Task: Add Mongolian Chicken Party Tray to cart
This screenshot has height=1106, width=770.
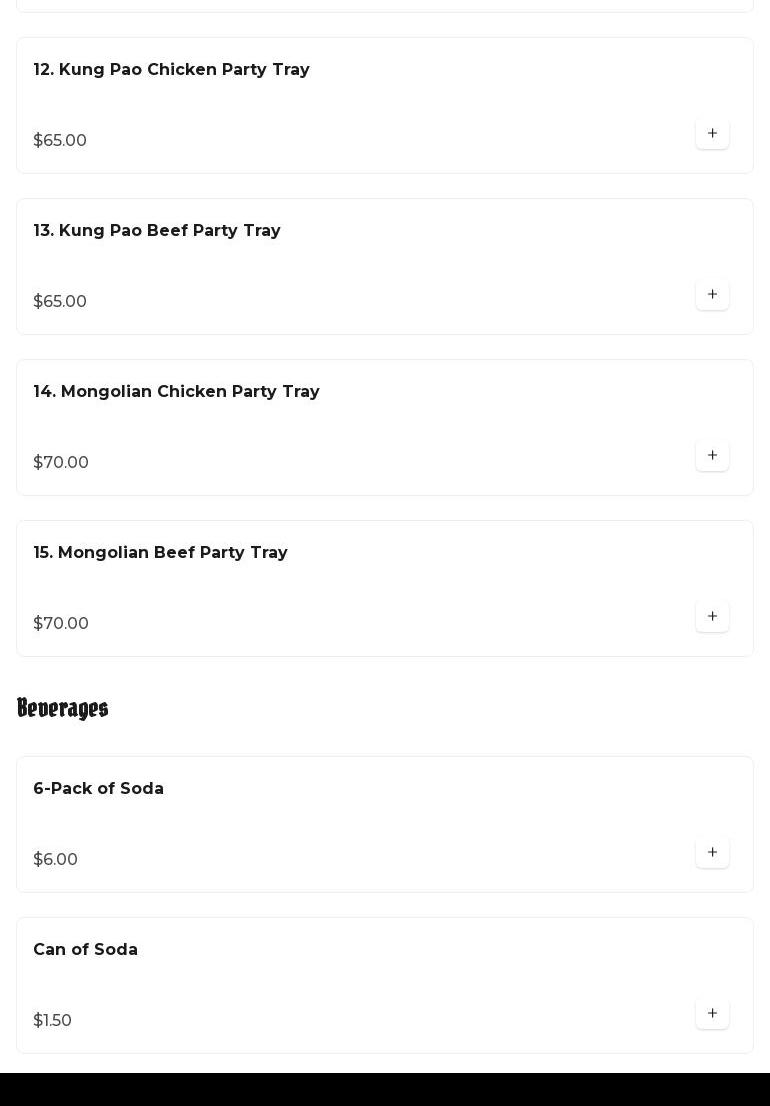Action: coord(712,456)
